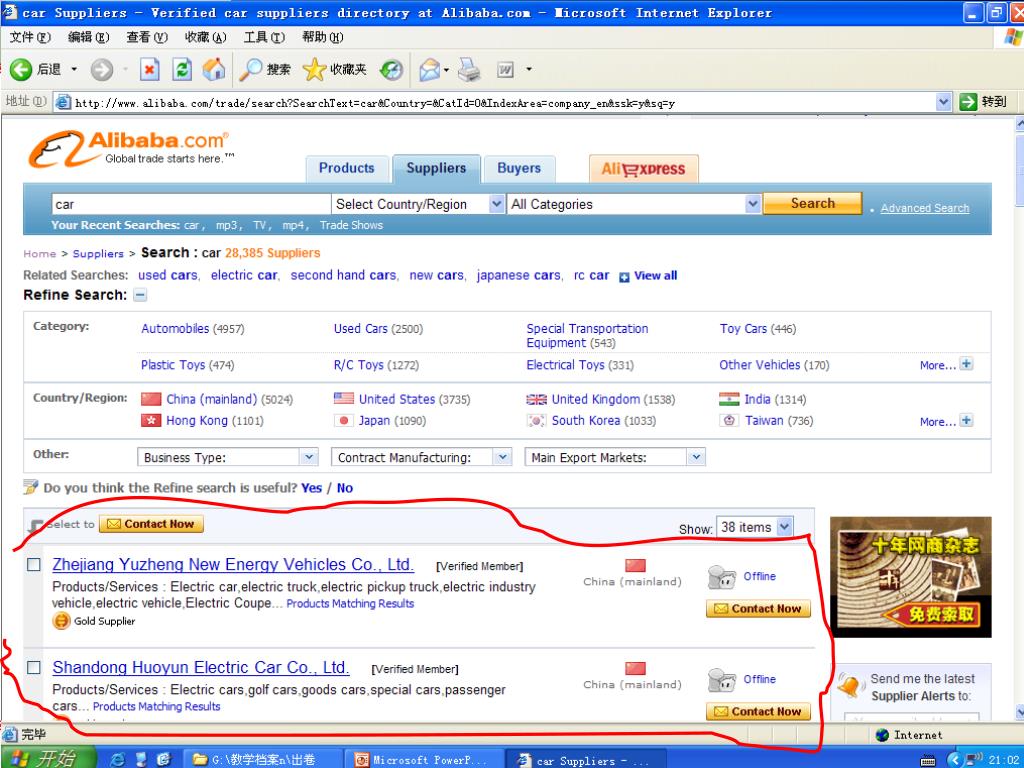Image resolution: width=1024 pixels, height=768 pixels.
Task: Click Zhejiang Yuzheng offline chat icon
Action: (x=722, y=577)
